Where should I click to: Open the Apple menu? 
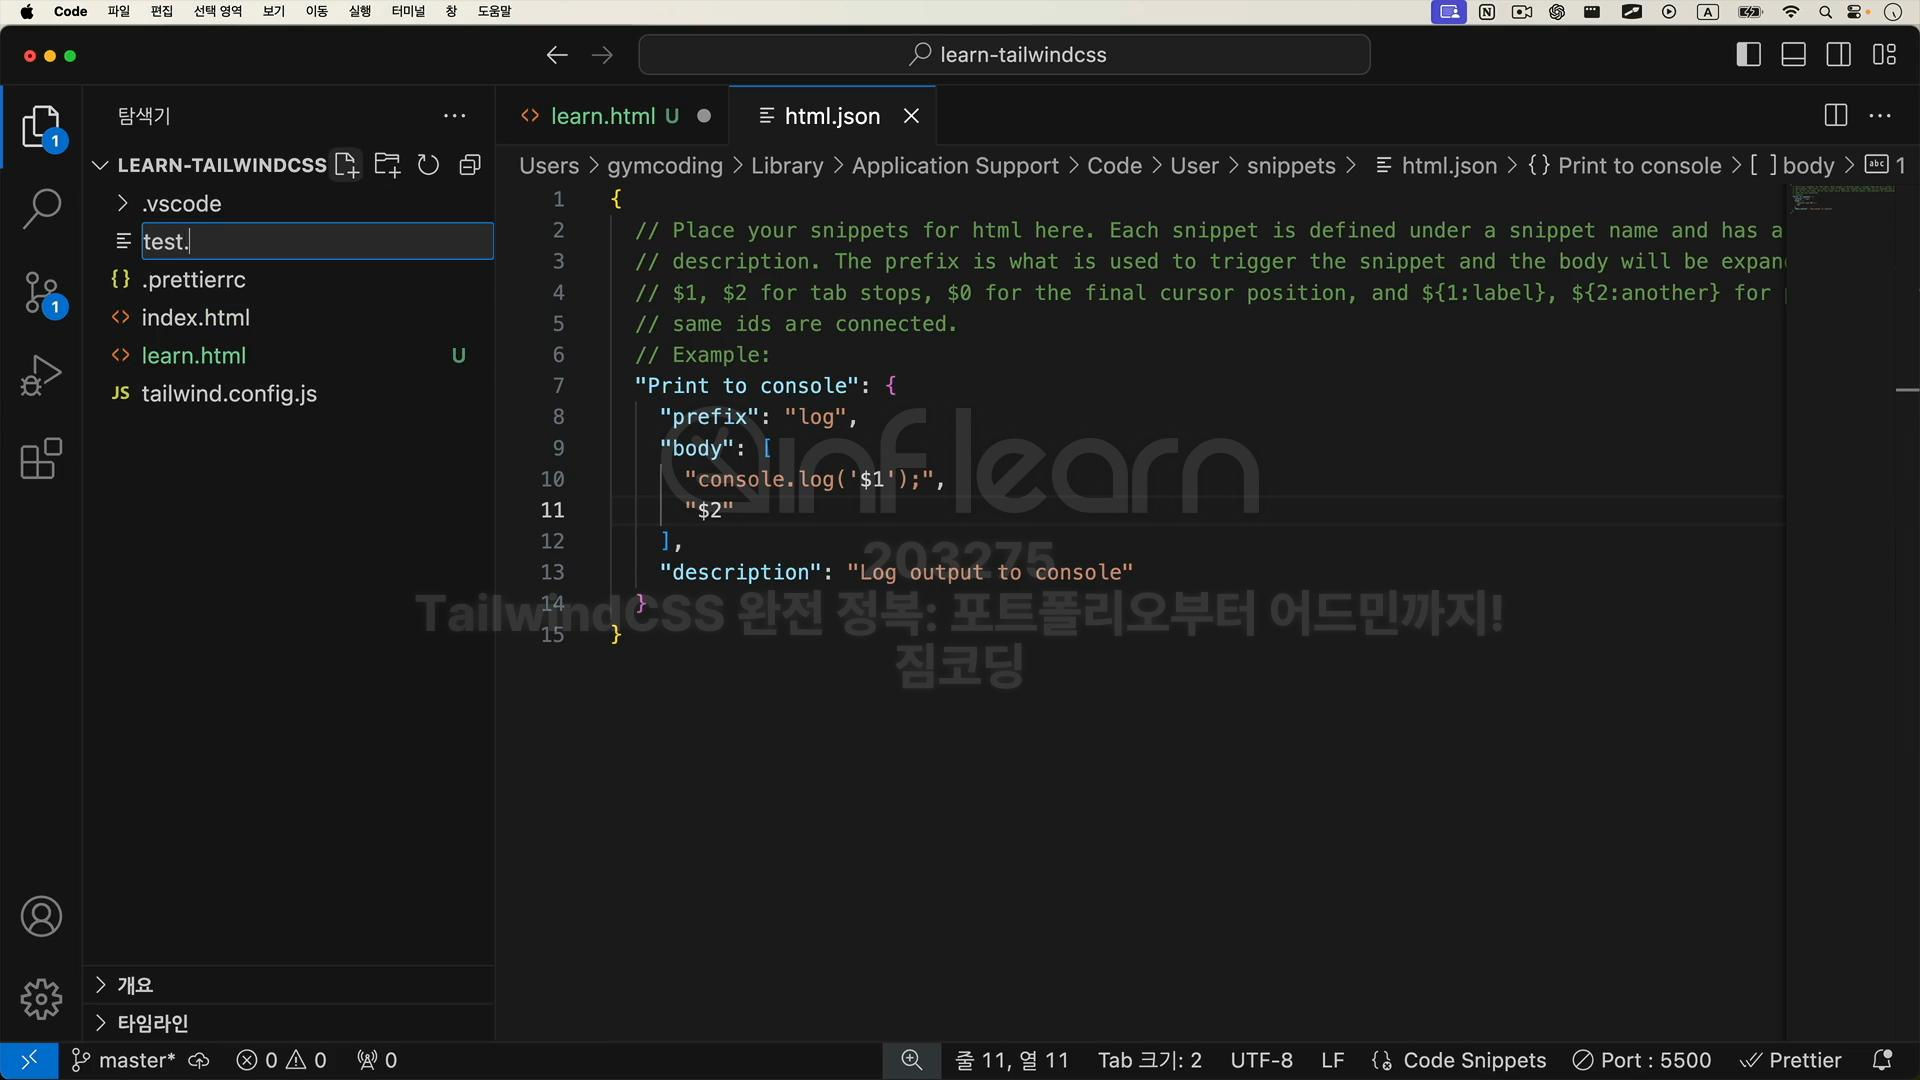tap(27, 12)
